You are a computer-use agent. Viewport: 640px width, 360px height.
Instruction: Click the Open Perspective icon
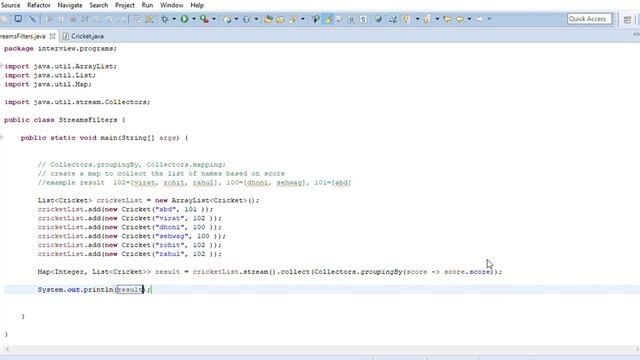click(x=627, y=20)
